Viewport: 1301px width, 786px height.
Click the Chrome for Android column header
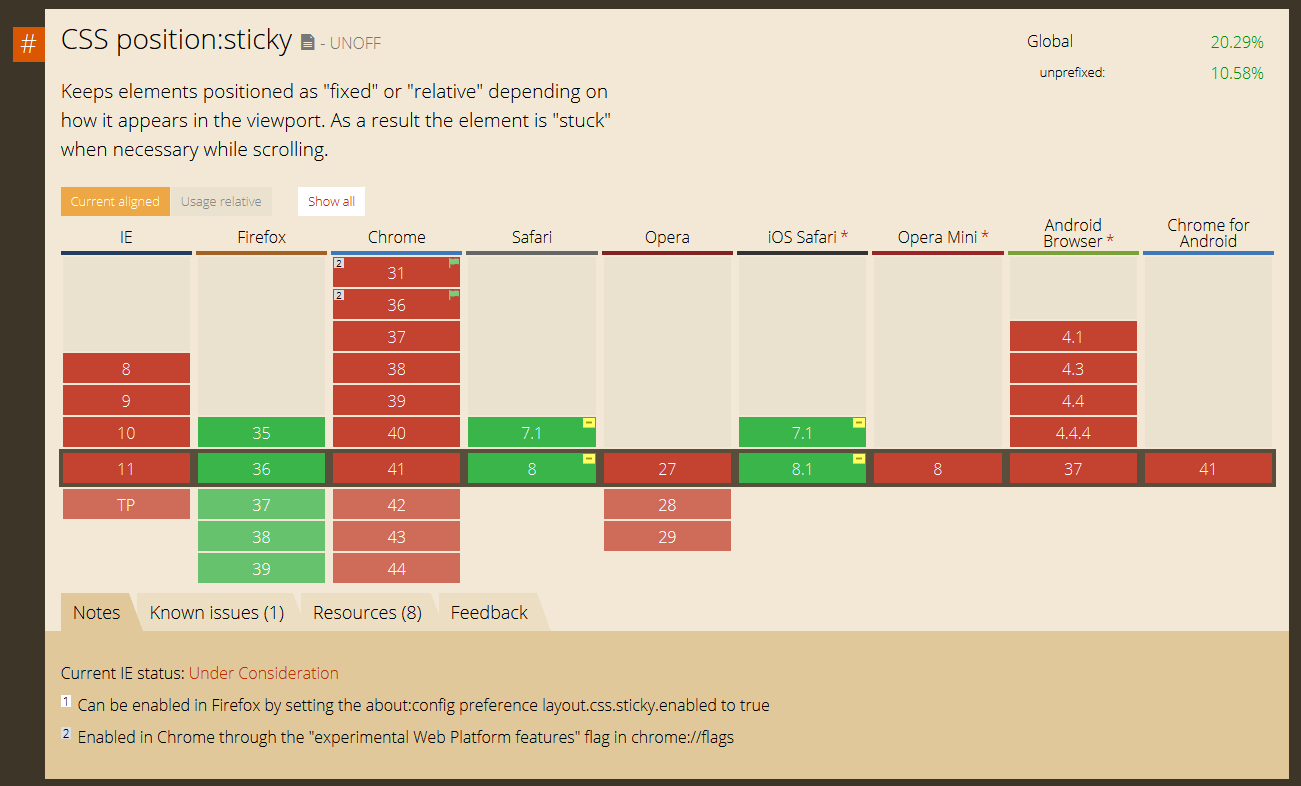[x=1208, y=233]
